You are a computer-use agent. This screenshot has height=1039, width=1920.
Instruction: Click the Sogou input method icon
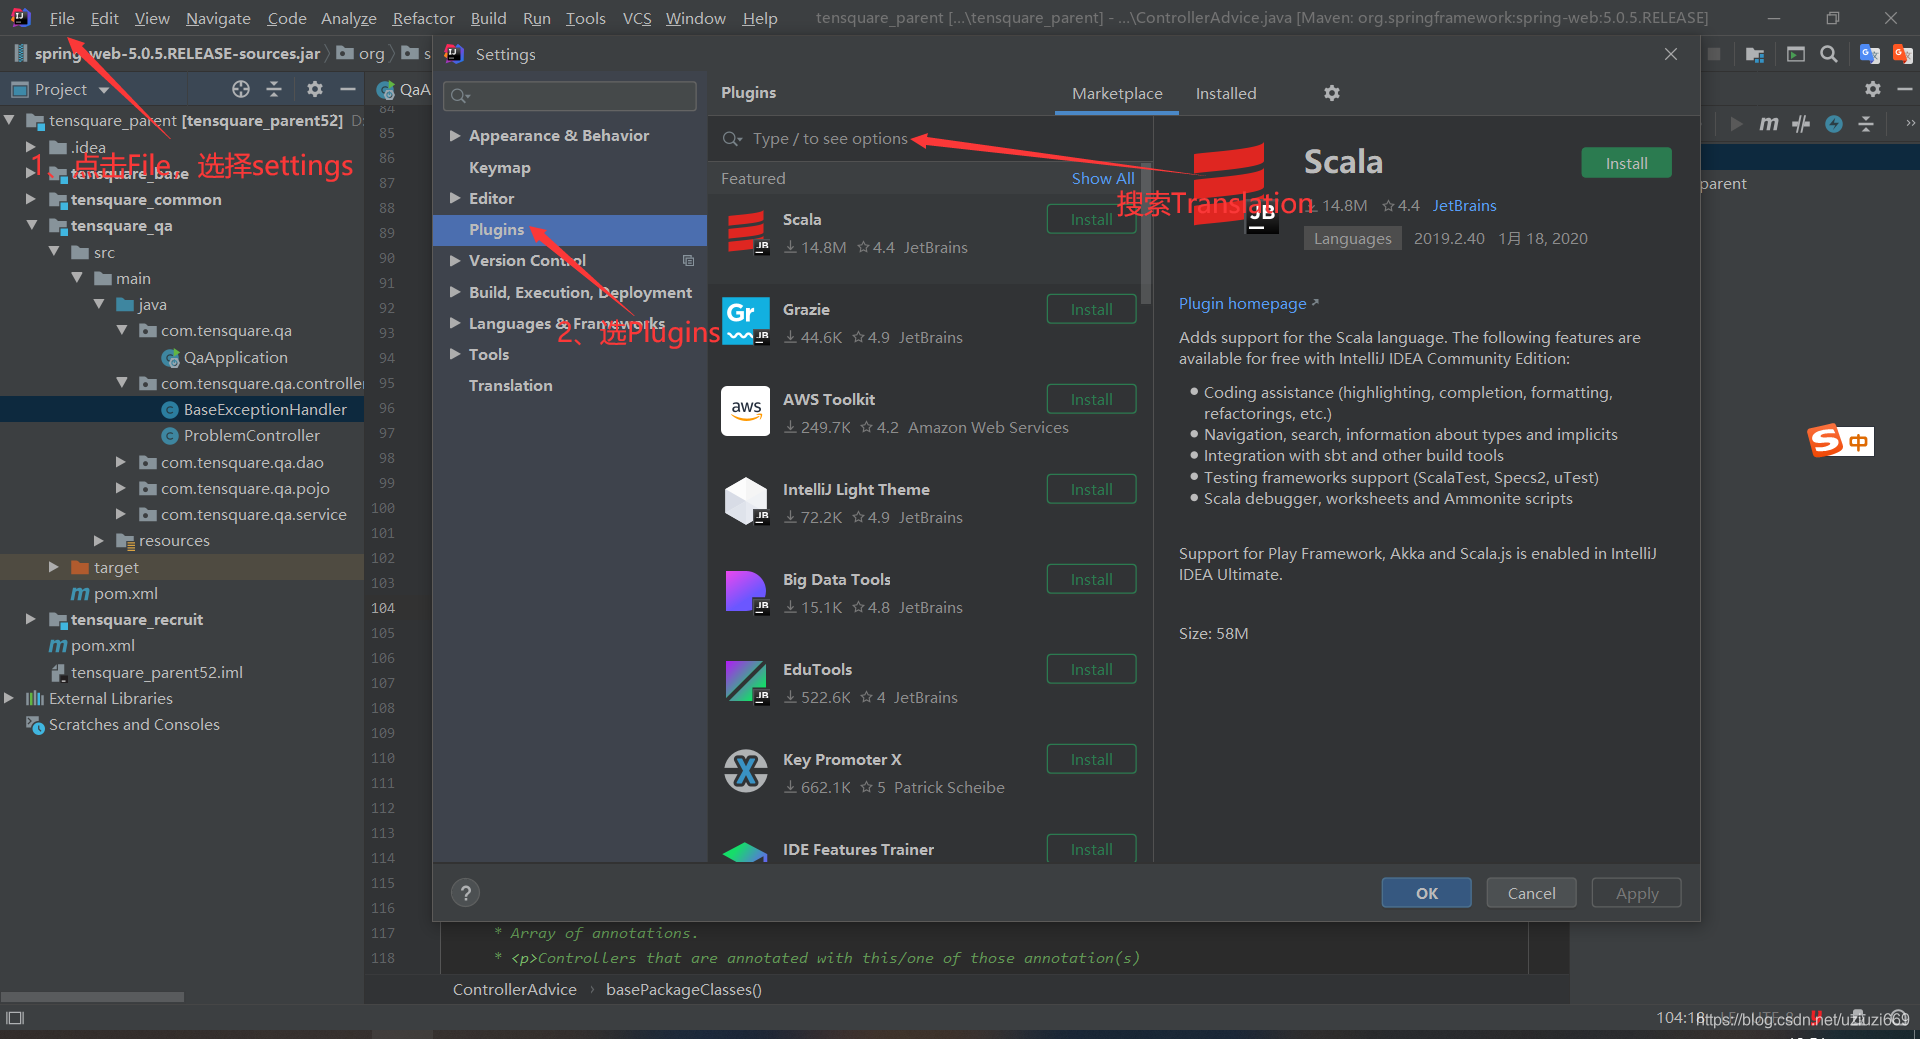pyautogui.click(x=1840, y=441)
